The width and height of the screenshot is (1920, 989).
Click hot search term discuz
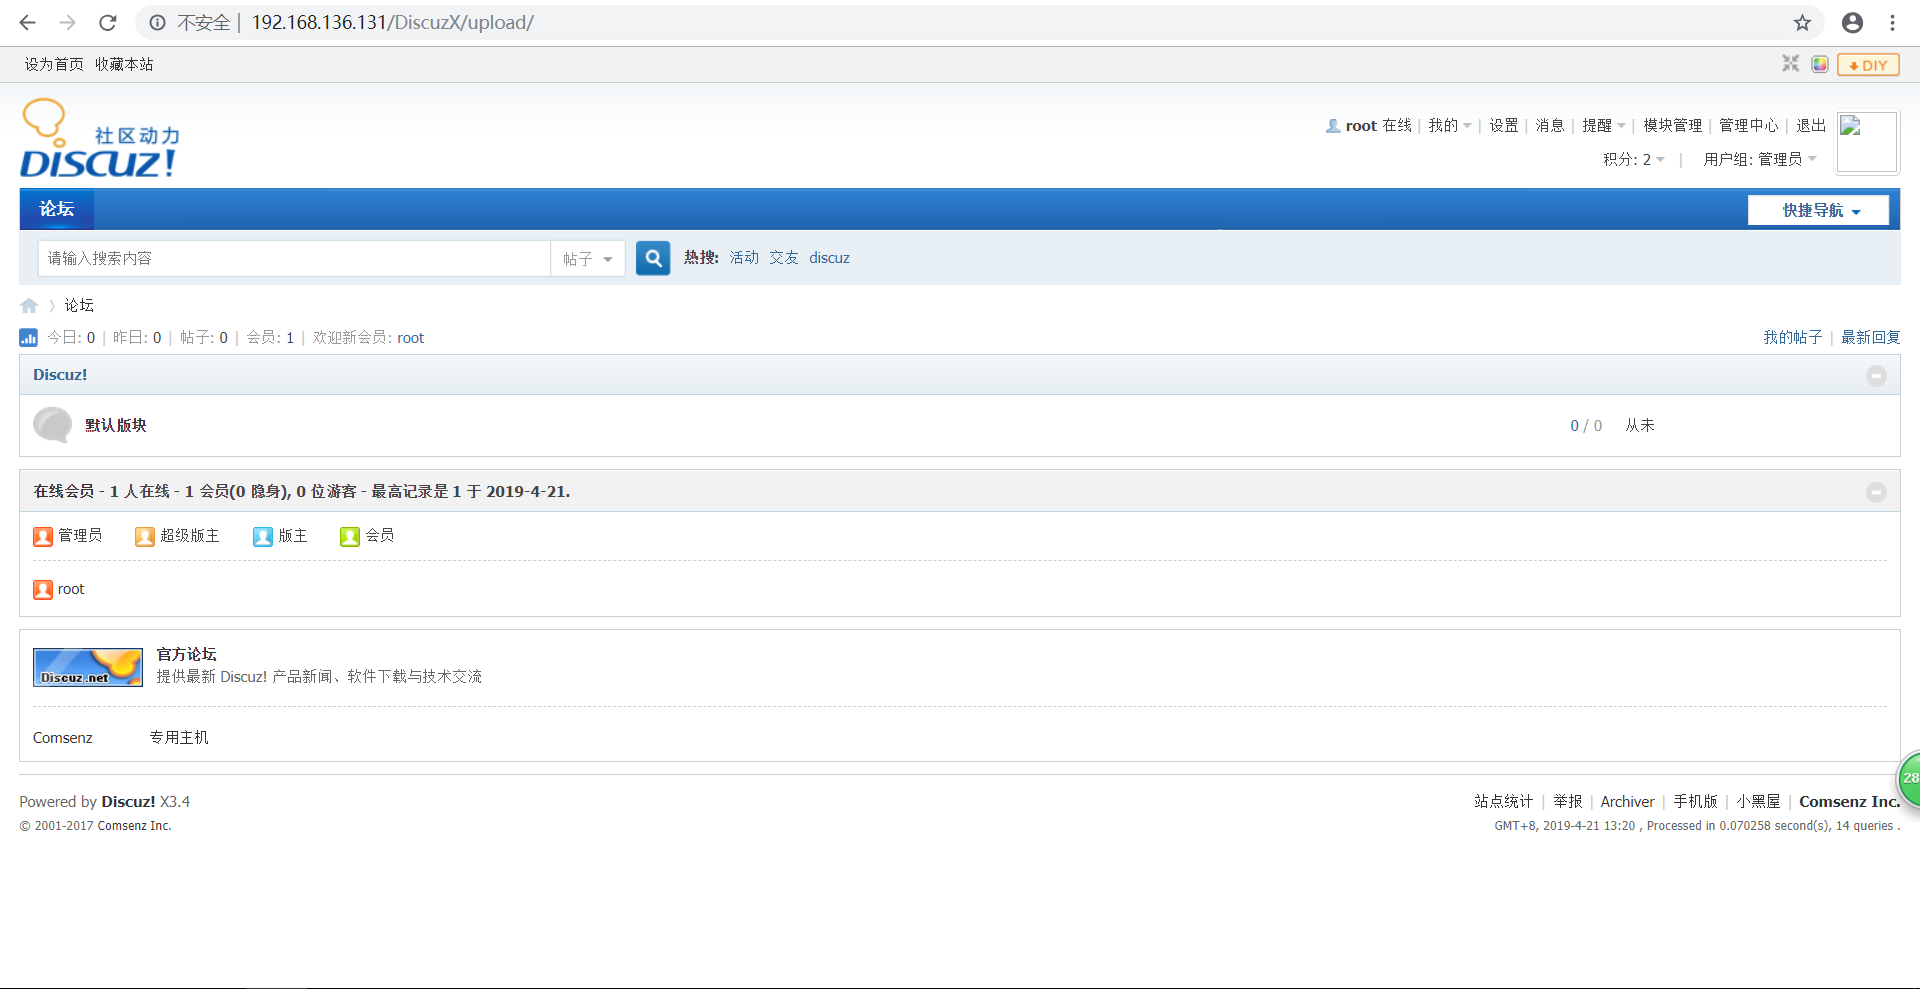click(829, 258)
